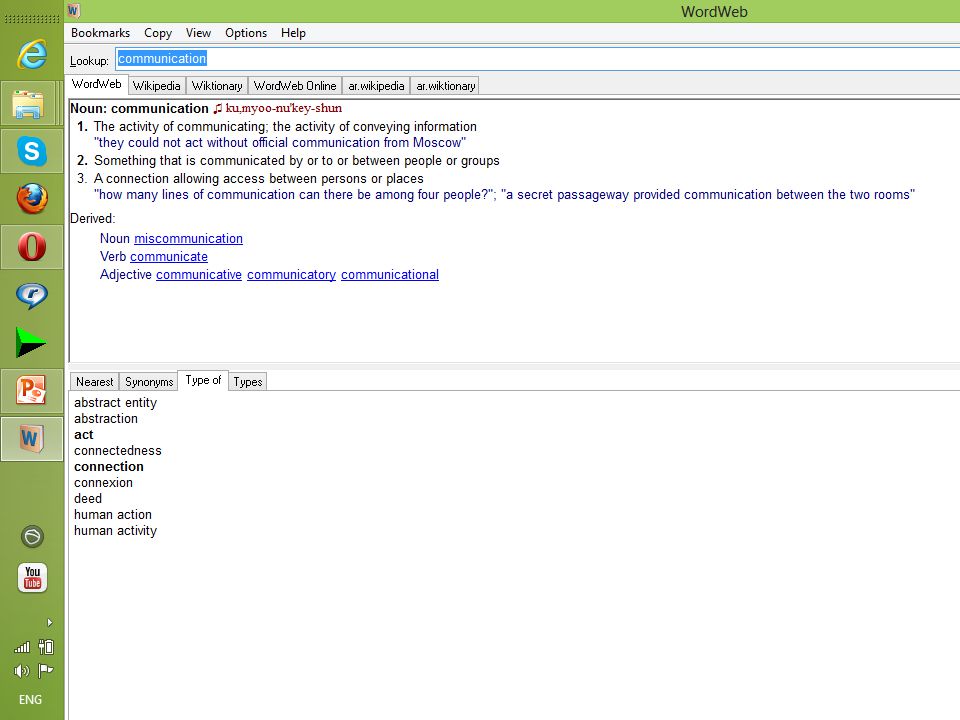
Task: Open the Action Center flag icon
Action: click(46, 670)
